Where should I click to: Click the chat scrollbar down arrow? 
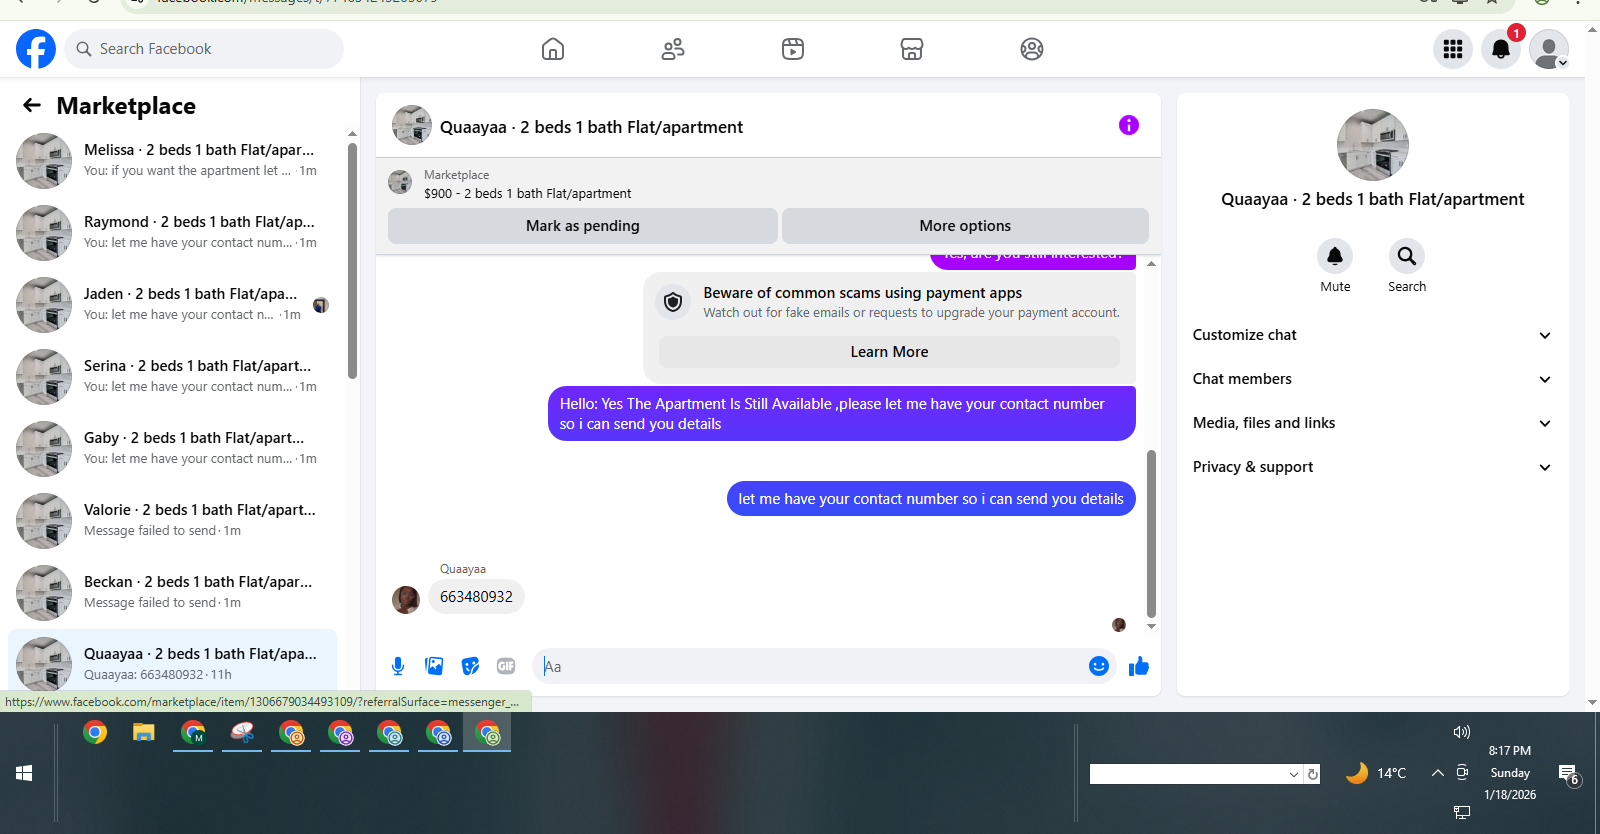[x=1151, y=627]
